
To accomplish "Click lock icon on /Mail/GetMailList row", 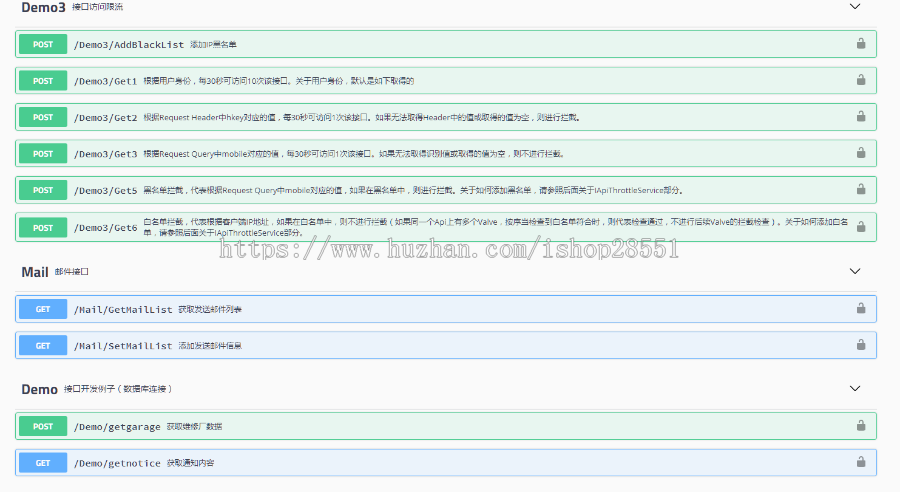I will click(861, 308).
